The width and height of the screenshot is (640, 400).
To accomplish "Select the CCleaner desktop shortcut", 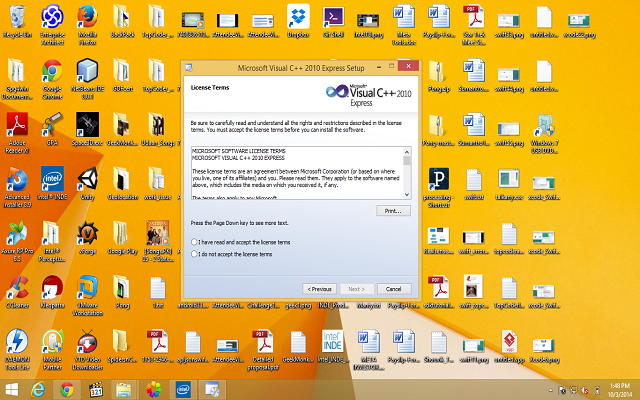I will tap(17, 291).
